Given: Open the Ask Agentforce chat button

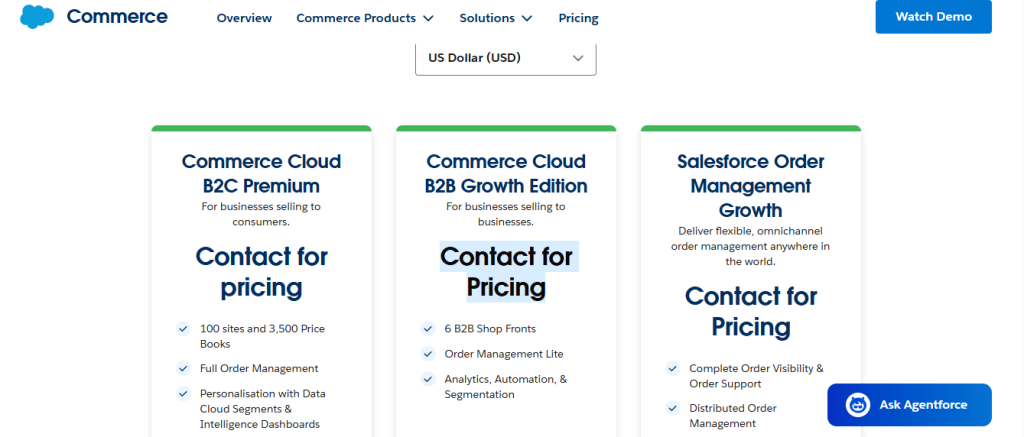Looking at the screenshot, I should tap(909, 405).
